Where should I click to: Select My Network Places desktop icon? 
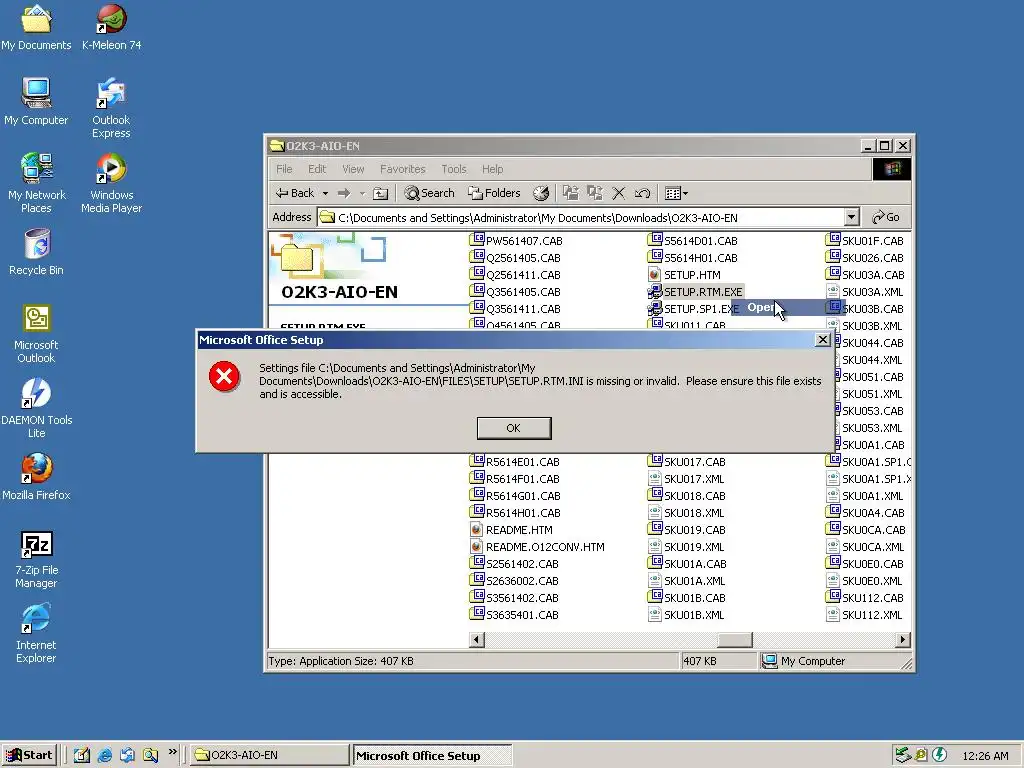click(x=37, y=184)
